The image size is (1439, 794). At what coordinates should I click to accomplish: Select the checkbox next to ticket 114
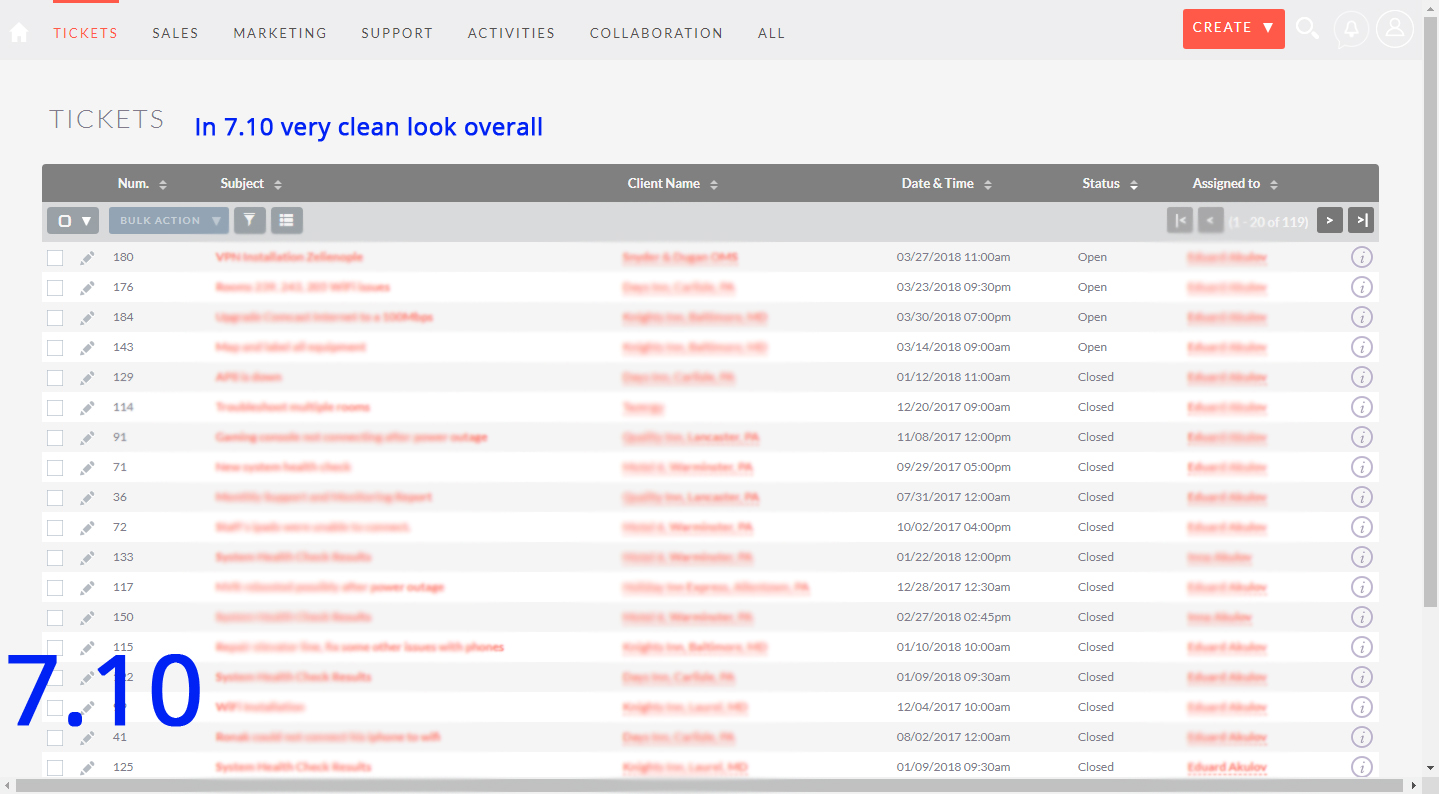pos(55,407)
